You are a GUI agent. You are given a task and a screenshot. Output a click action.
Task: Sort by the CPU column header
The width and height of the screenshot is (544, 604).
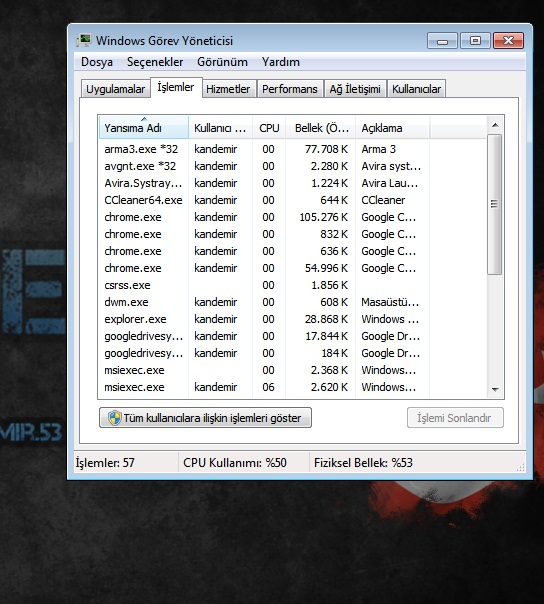269,128
